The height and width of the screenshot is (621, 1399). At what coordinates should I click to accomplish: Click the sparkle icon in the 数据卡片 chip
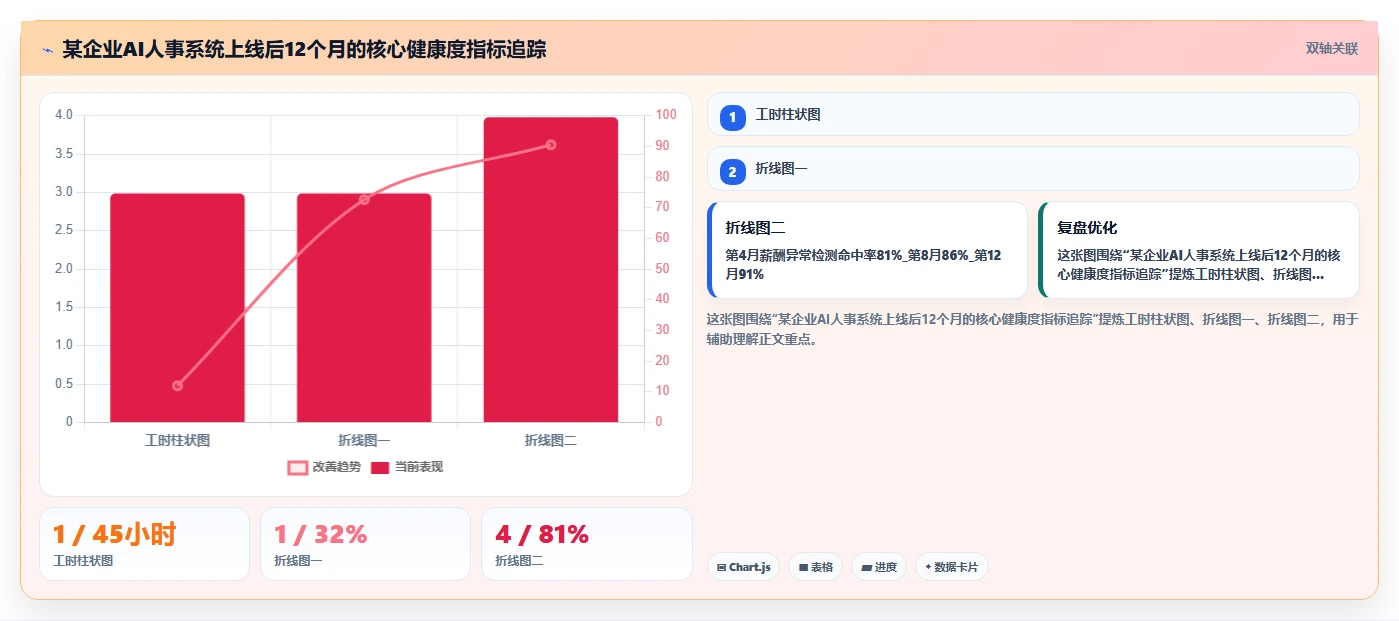(x=928, y=567)
